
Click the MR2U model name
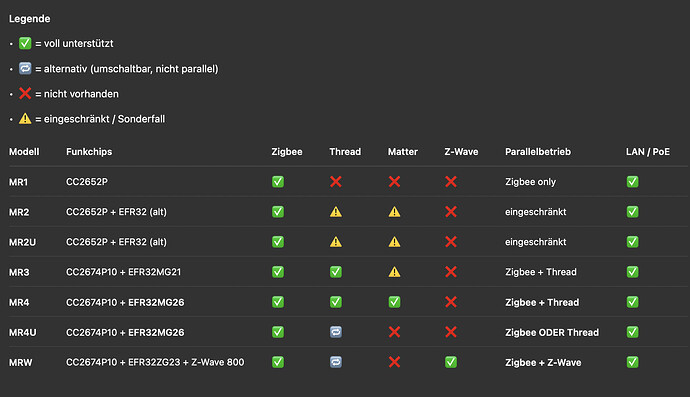coord(22,242)
